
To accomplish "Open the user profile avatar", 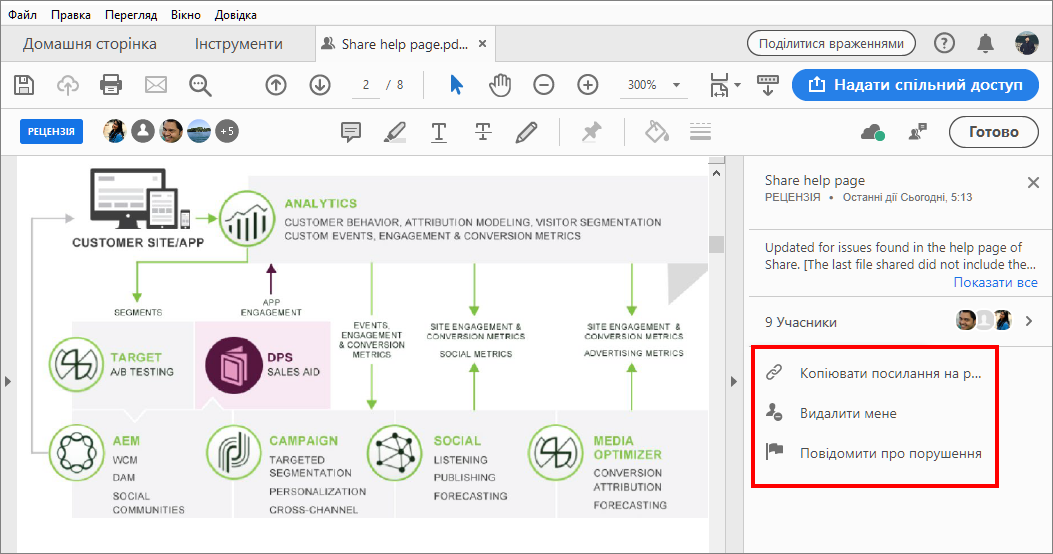I will [x=1027, y=44].
